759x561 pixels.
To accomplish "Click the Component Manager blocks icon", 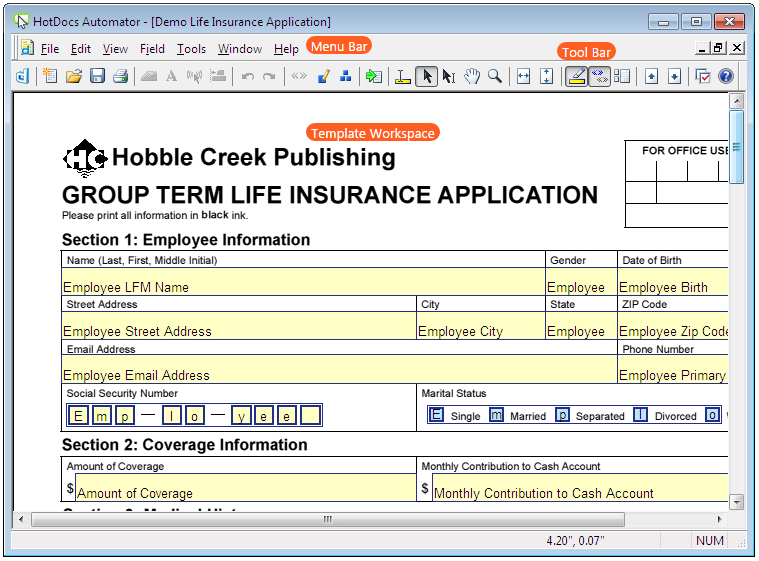I will point(346,76).
